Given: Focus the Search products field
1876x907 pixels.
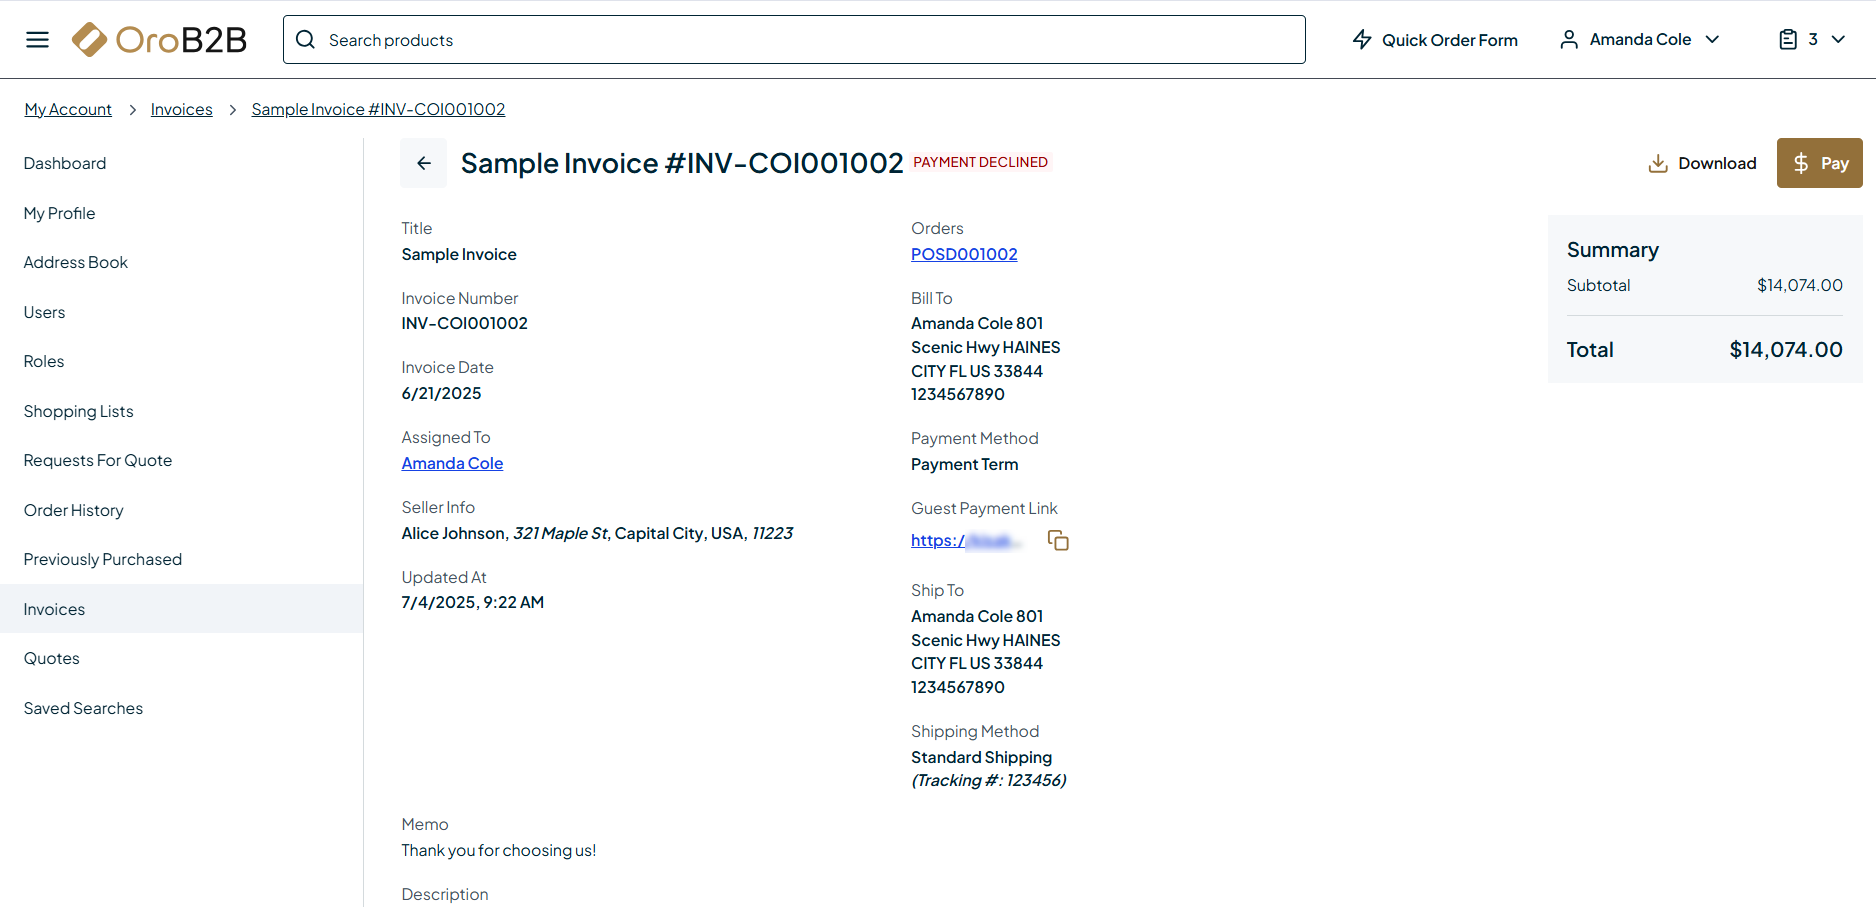Looking at the screenshot, I should pos(794,40).
